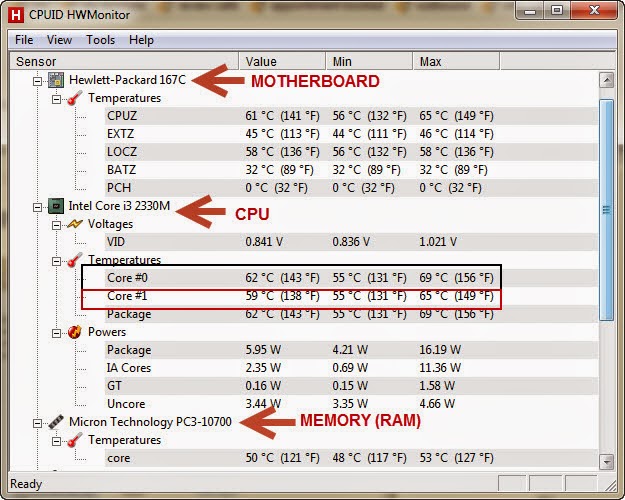Click the Sensor column header
The width and height of the screenshot is (625, 500).
point(124,61)
